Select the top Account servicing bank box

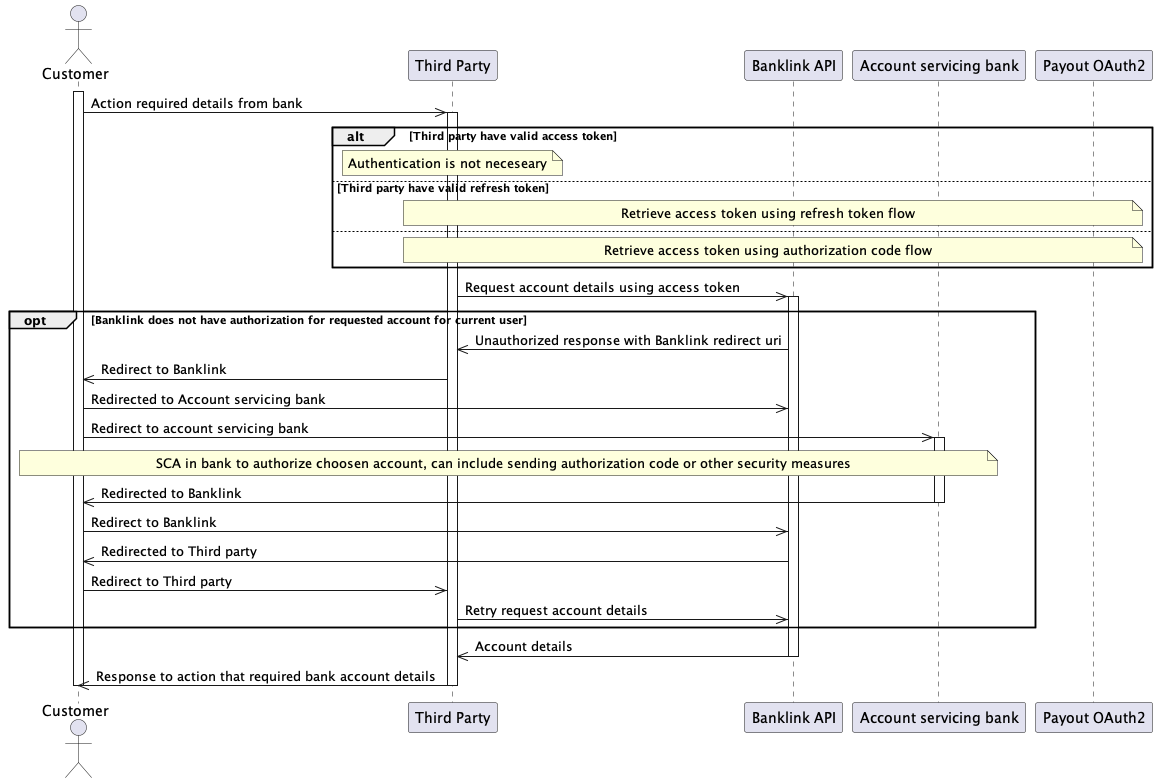tap(939, 66)
